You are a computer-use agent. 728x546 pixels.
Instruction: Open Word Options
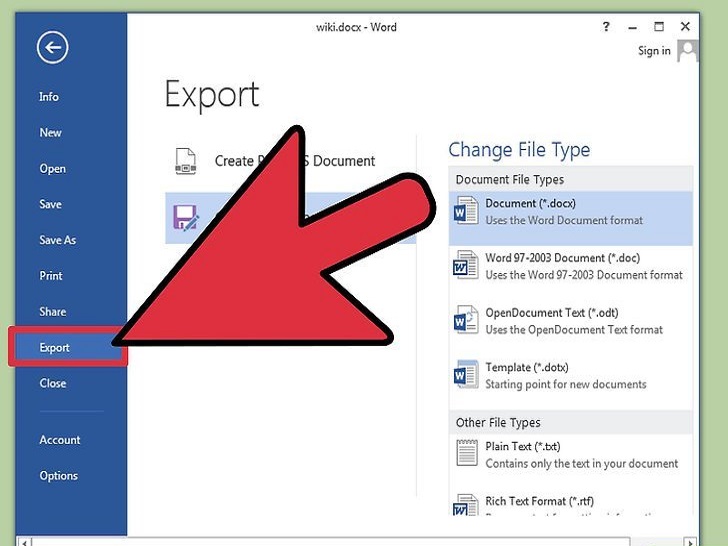point(58,475)
